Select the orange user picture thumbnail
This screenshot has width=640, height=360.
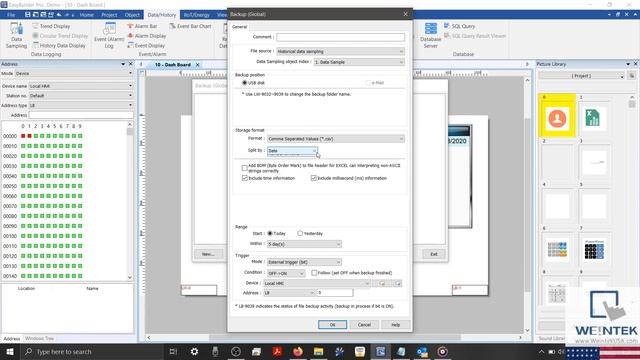[x=557, y=118]
